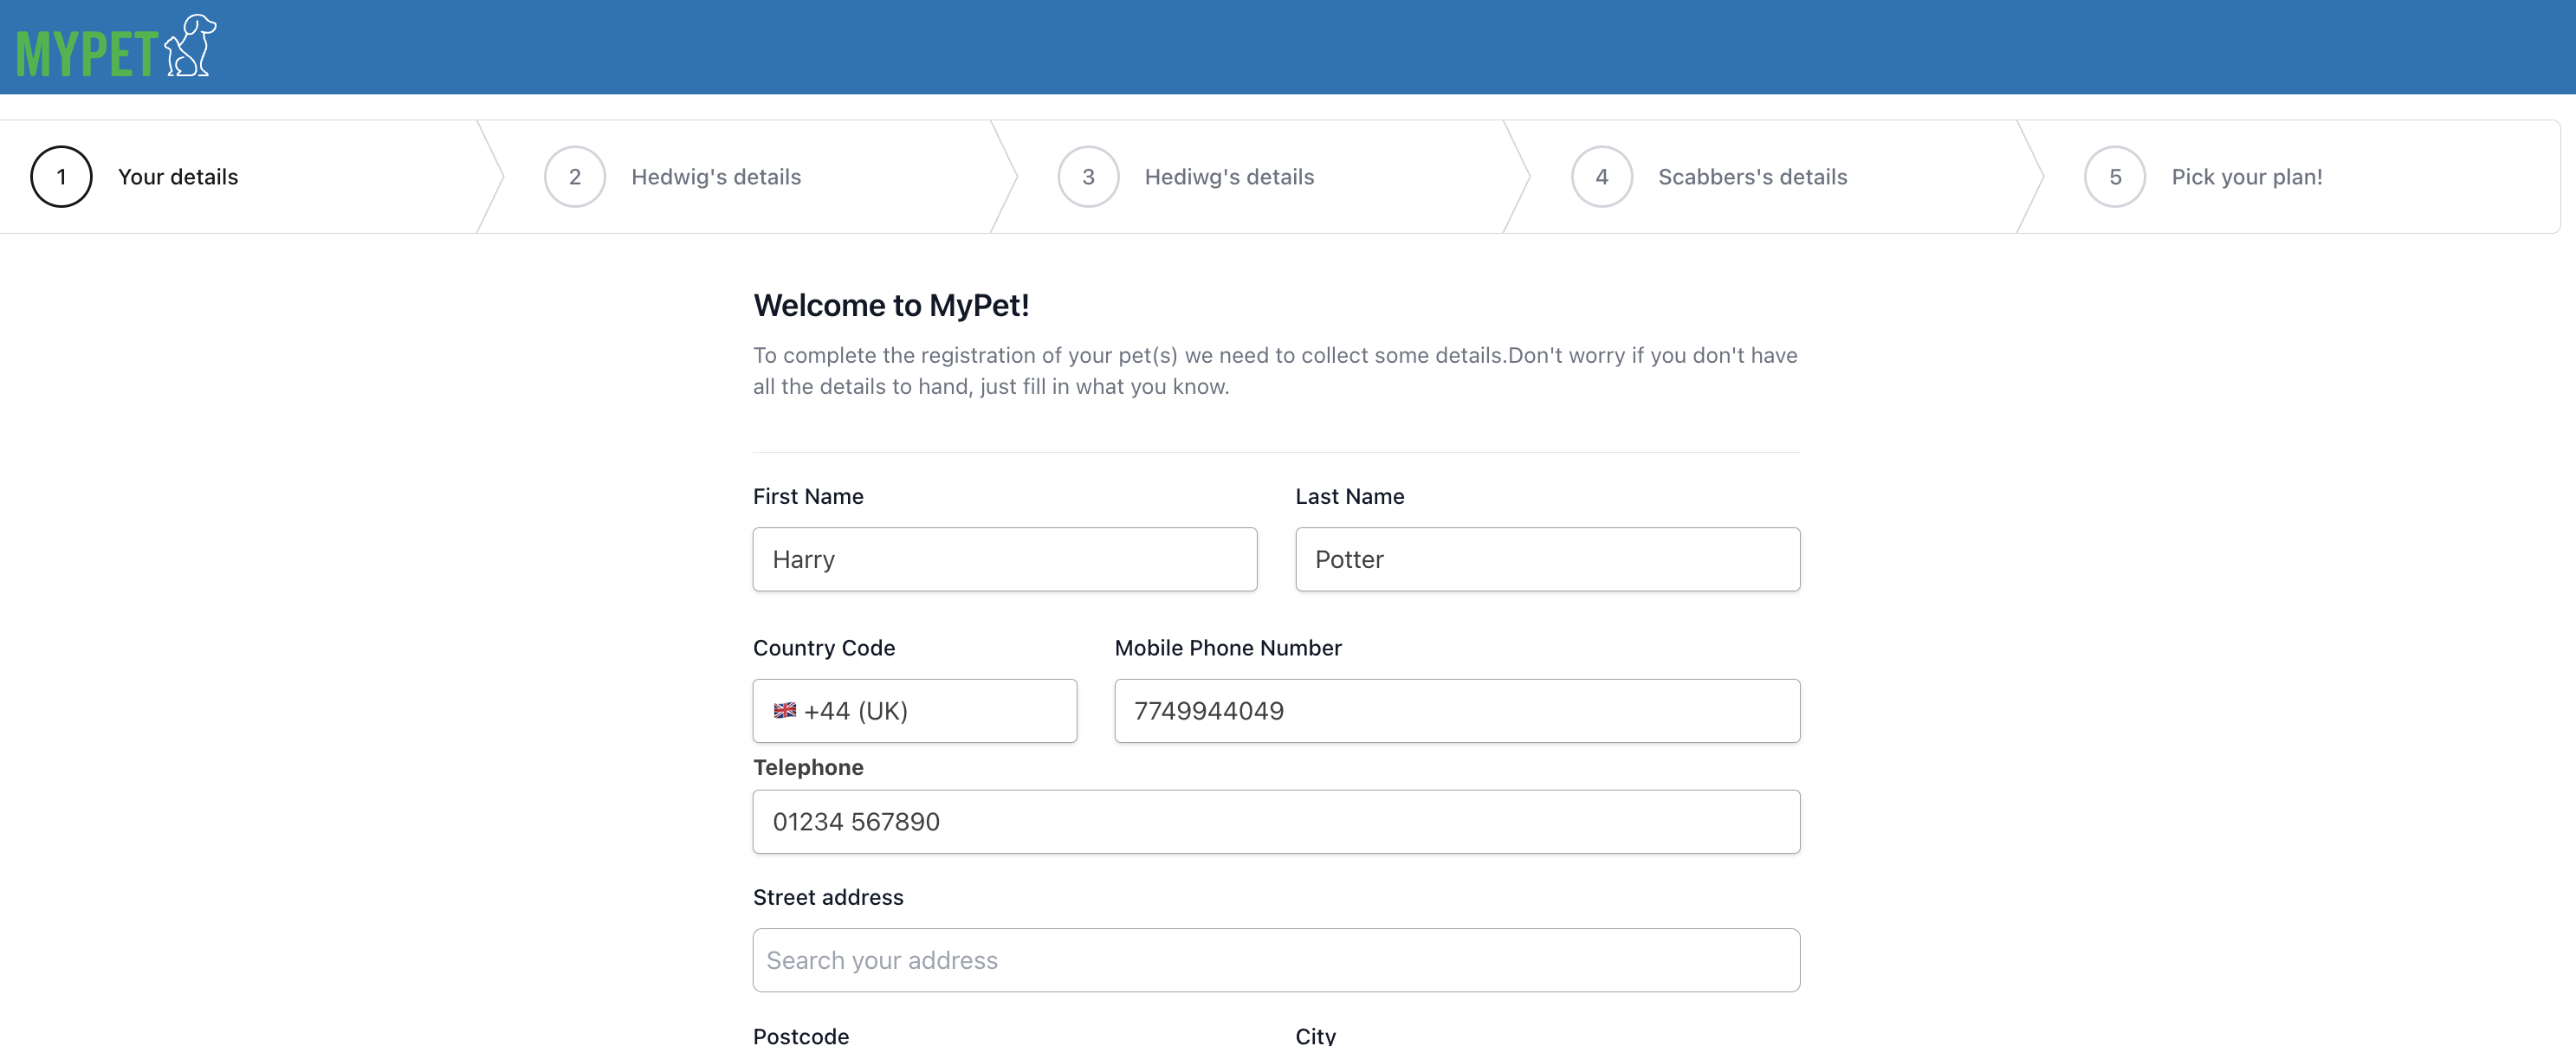
Task: Click the registration instructions paragraph
Action: pyautogui.click(x=1275, y=371)
